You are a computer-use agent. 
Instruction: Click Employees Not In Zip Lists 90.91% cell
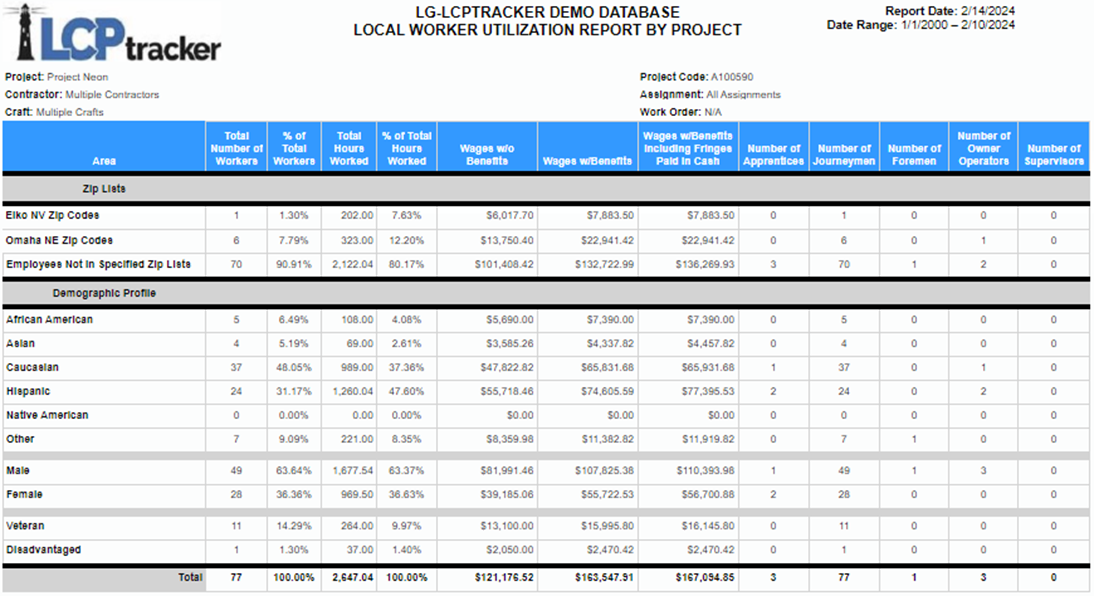294,264
